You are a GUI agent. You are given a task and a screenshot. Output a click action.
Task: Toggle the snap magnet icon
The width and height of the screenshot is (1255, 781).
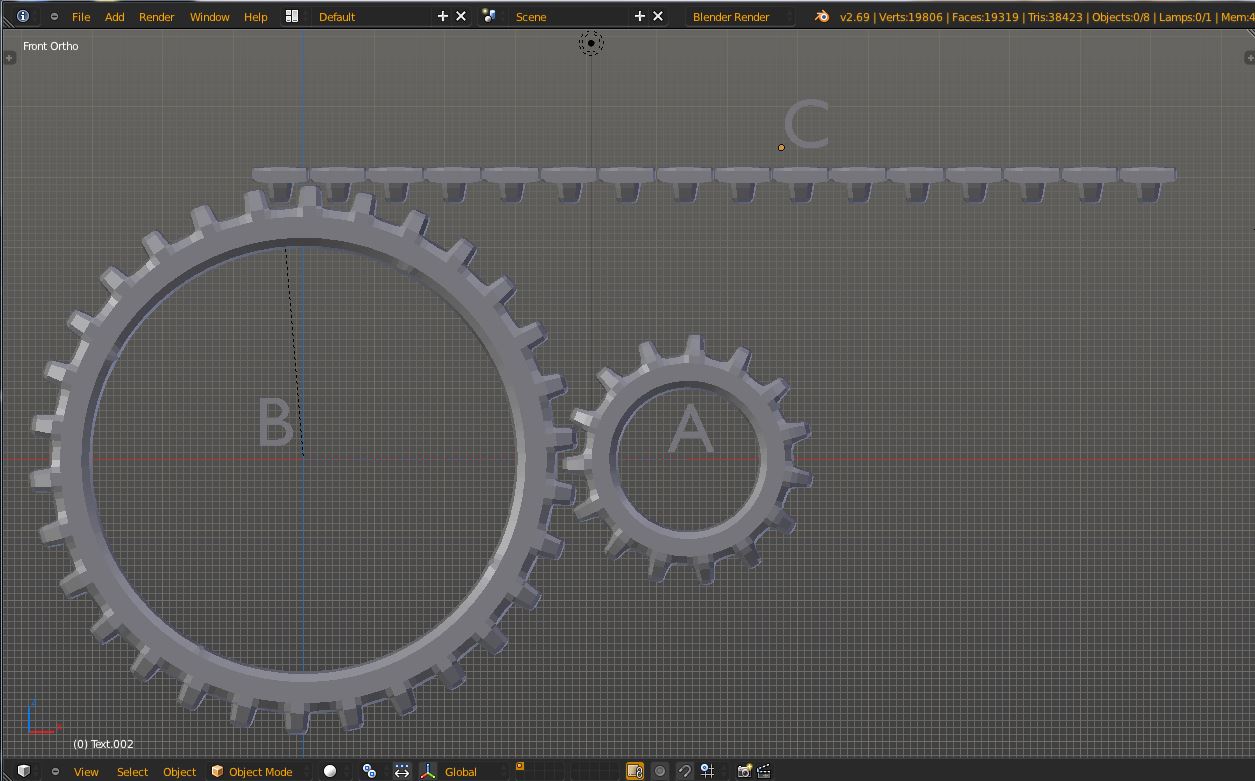click(x=684, y=771)
